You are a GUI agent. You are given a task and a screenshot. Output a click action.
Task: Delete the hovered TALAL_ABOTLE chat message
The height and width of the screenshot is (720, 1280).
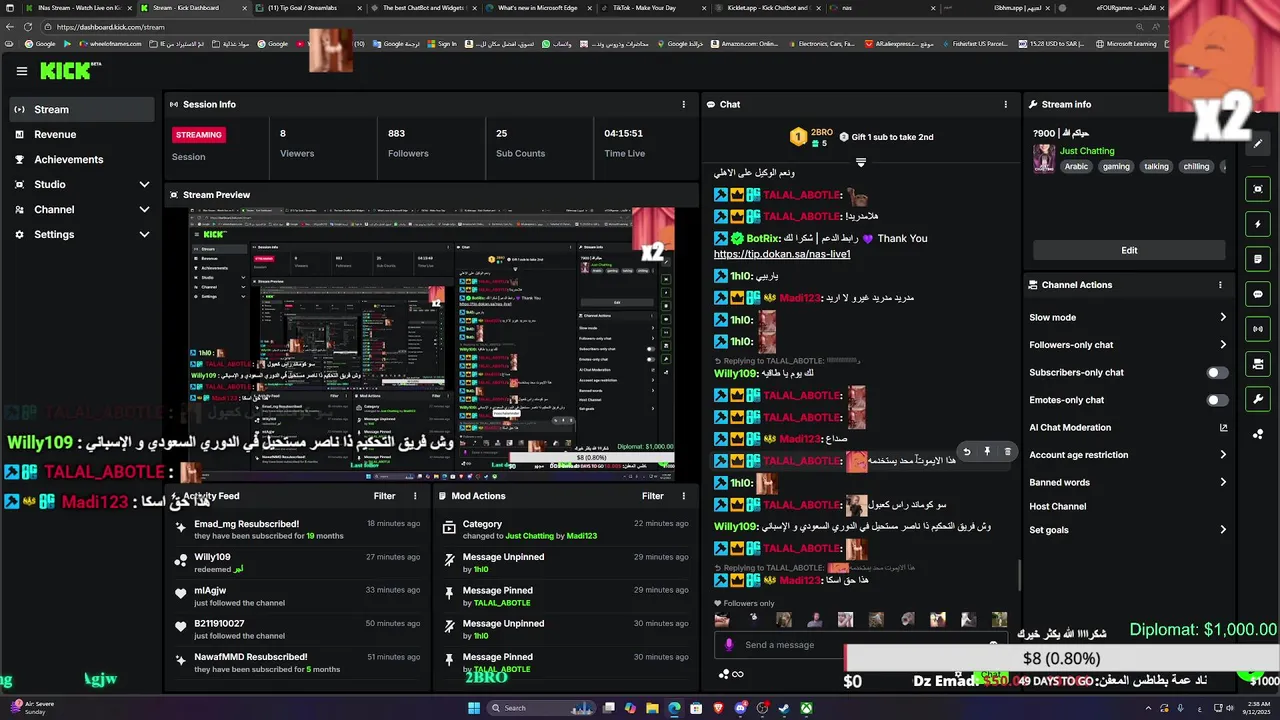(1007, 452)
